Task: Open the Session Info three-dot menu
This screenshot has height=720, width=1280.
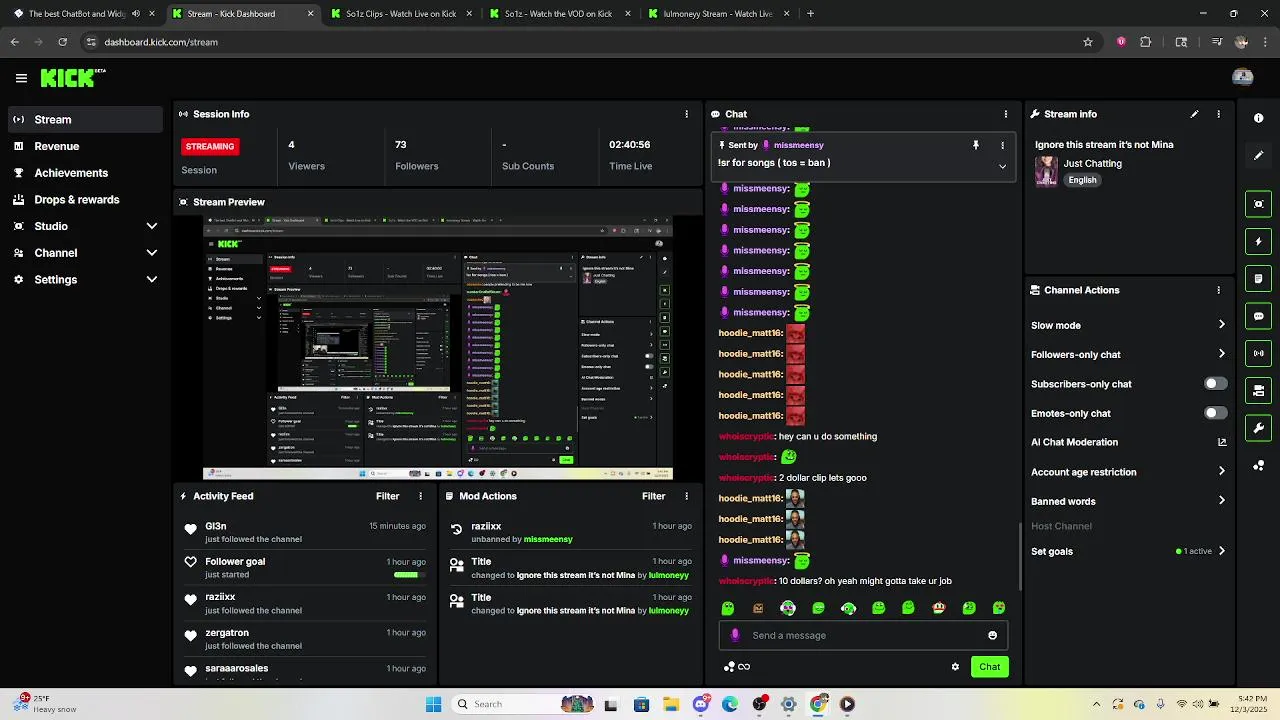Action: coord(686,114)
